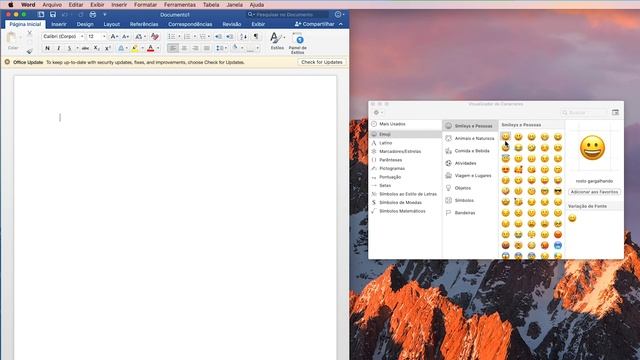This screenshot has height=360, width=640.
Task: Toggle left text alignment button
Action: pos(173,48)
